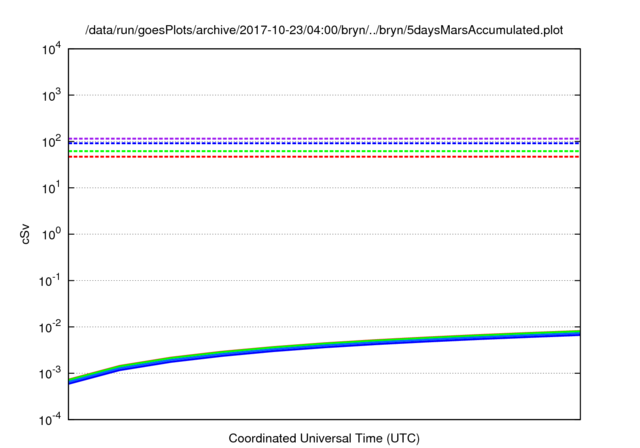
Task: Click the 10^-1 y-axis tick label
Action: coord(50,281)
